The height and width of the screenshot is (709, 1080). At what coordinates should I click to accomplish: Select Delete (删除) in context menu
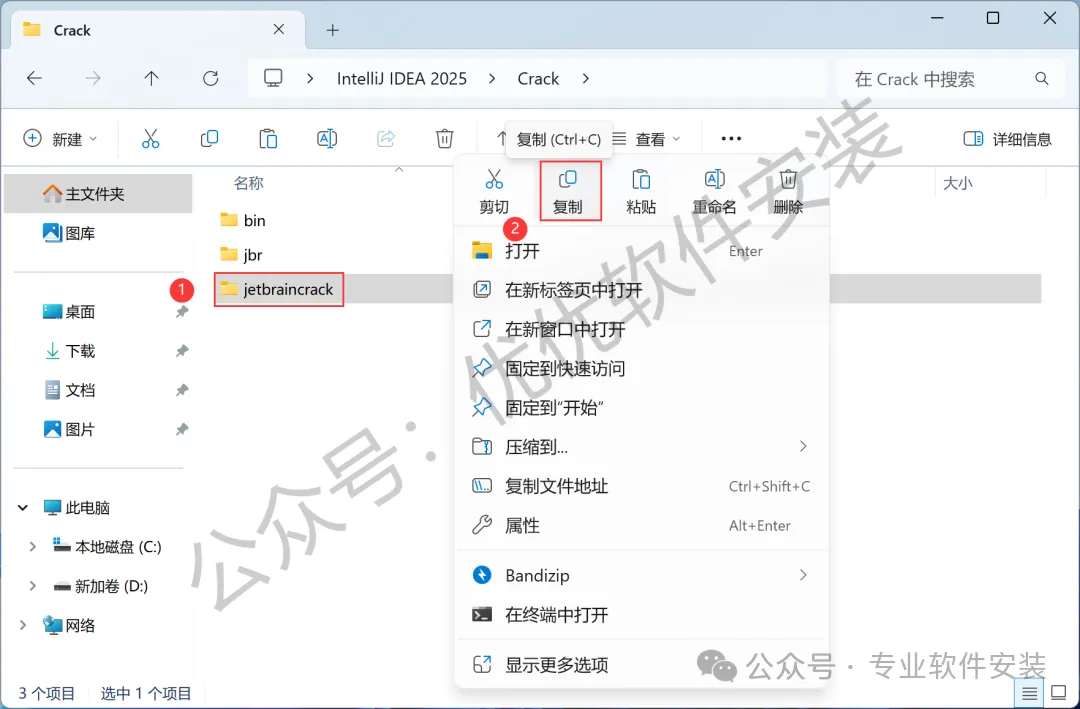788,191
